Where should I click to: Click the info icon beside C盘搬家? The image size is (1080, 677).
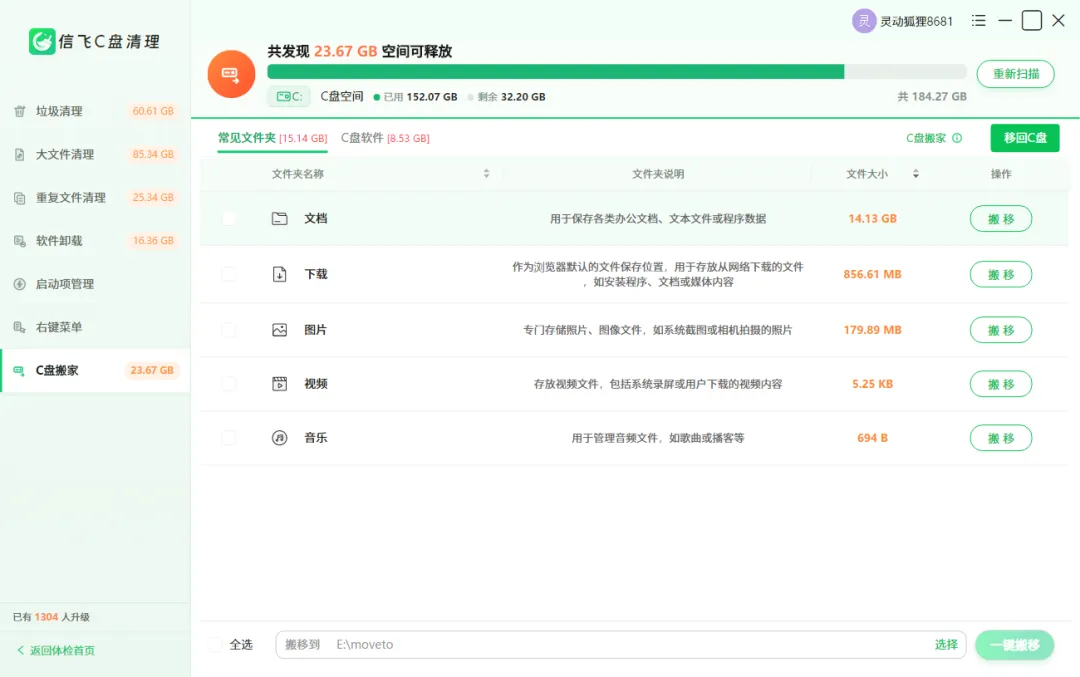957,138
